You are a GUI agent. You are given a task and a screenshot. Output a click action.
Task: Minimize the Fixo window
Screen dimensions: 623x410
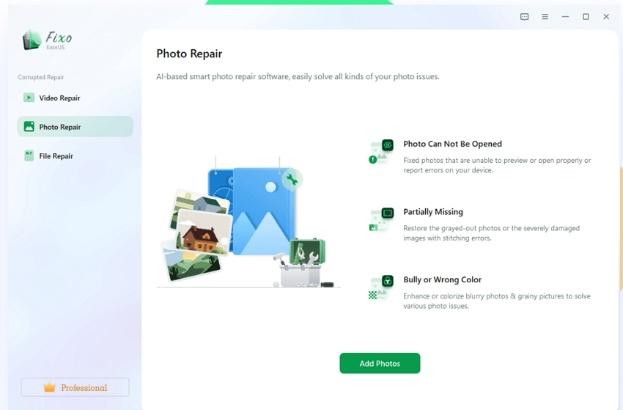[565, 17]
